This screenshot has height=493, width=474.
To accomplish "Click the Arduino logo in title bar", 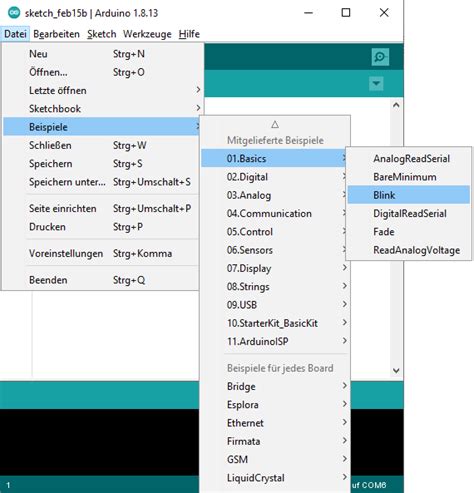I will click(14, 13).
